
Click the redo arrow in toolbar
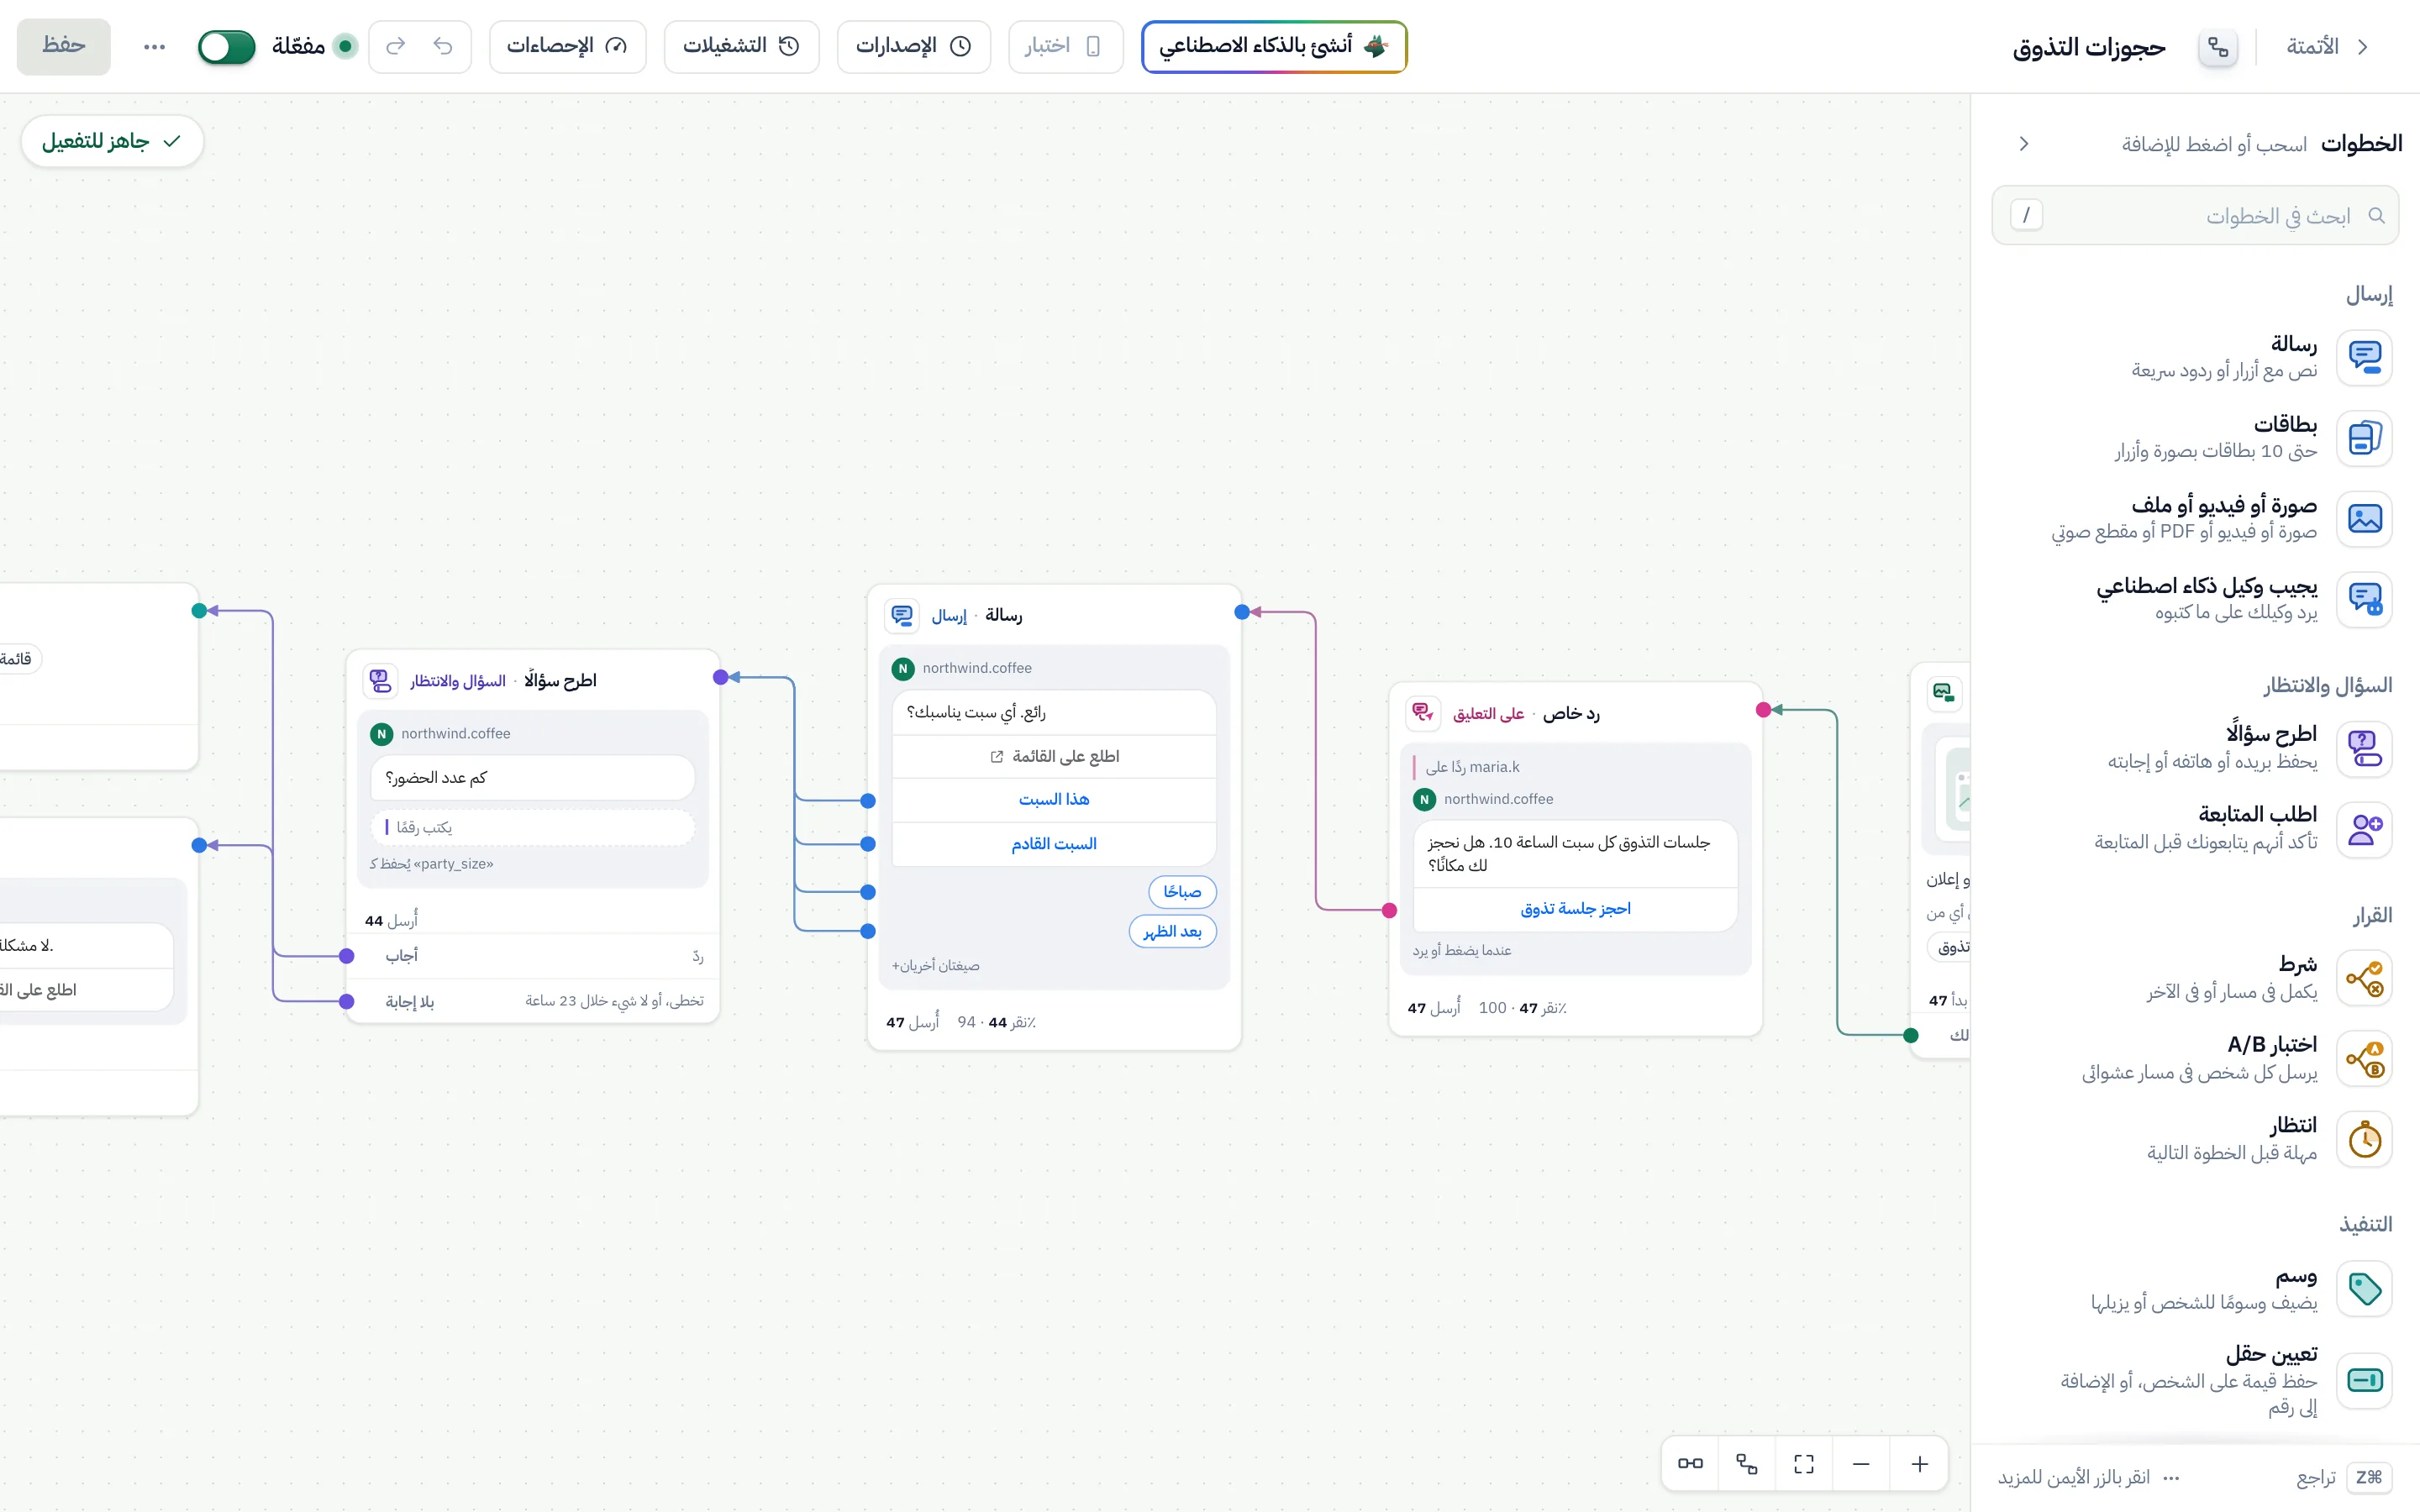pos(396,46)
